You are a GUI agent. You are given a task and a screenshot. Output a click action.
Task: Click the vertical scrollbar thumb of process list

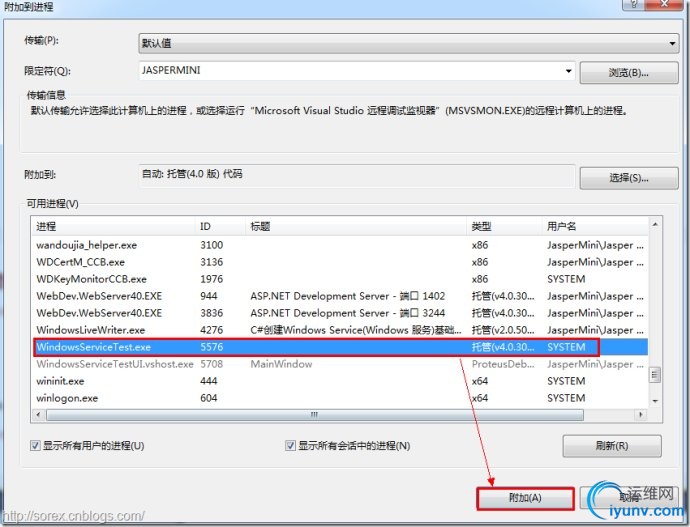point(655,375)
